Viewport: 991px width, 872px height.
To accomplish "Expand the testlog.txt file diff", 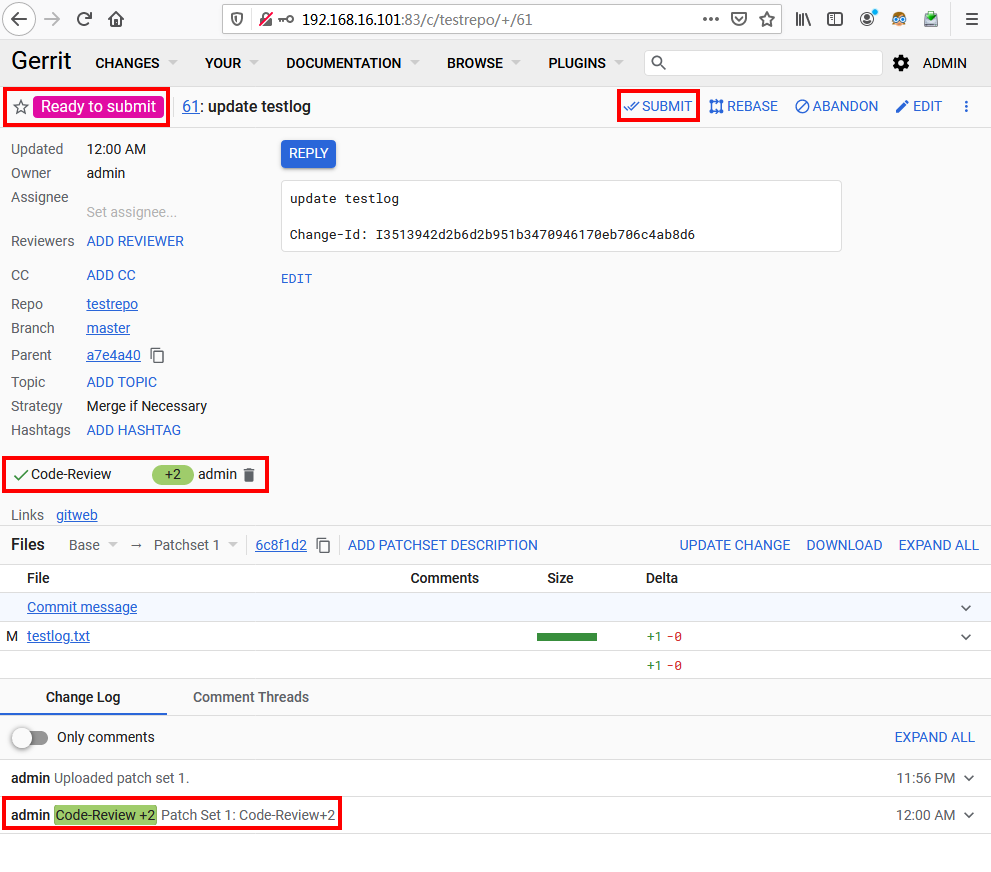I will coord(966,637).
